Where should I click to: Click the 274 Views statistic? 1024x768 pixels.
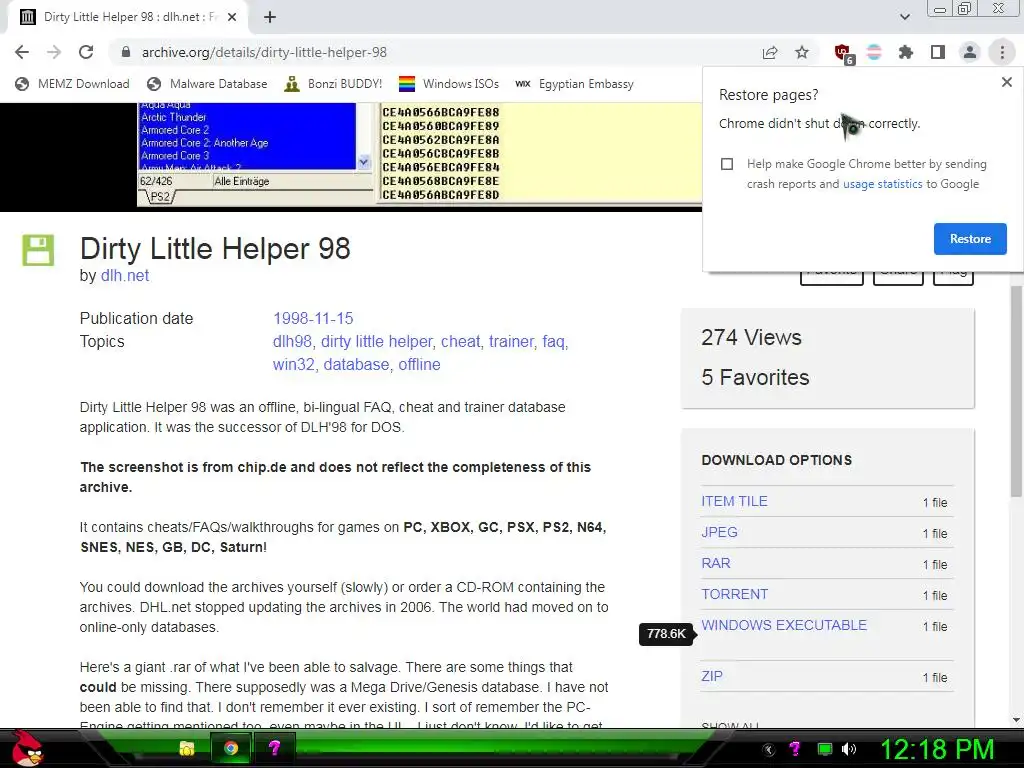pyautogui.click(x=751, y=338)
